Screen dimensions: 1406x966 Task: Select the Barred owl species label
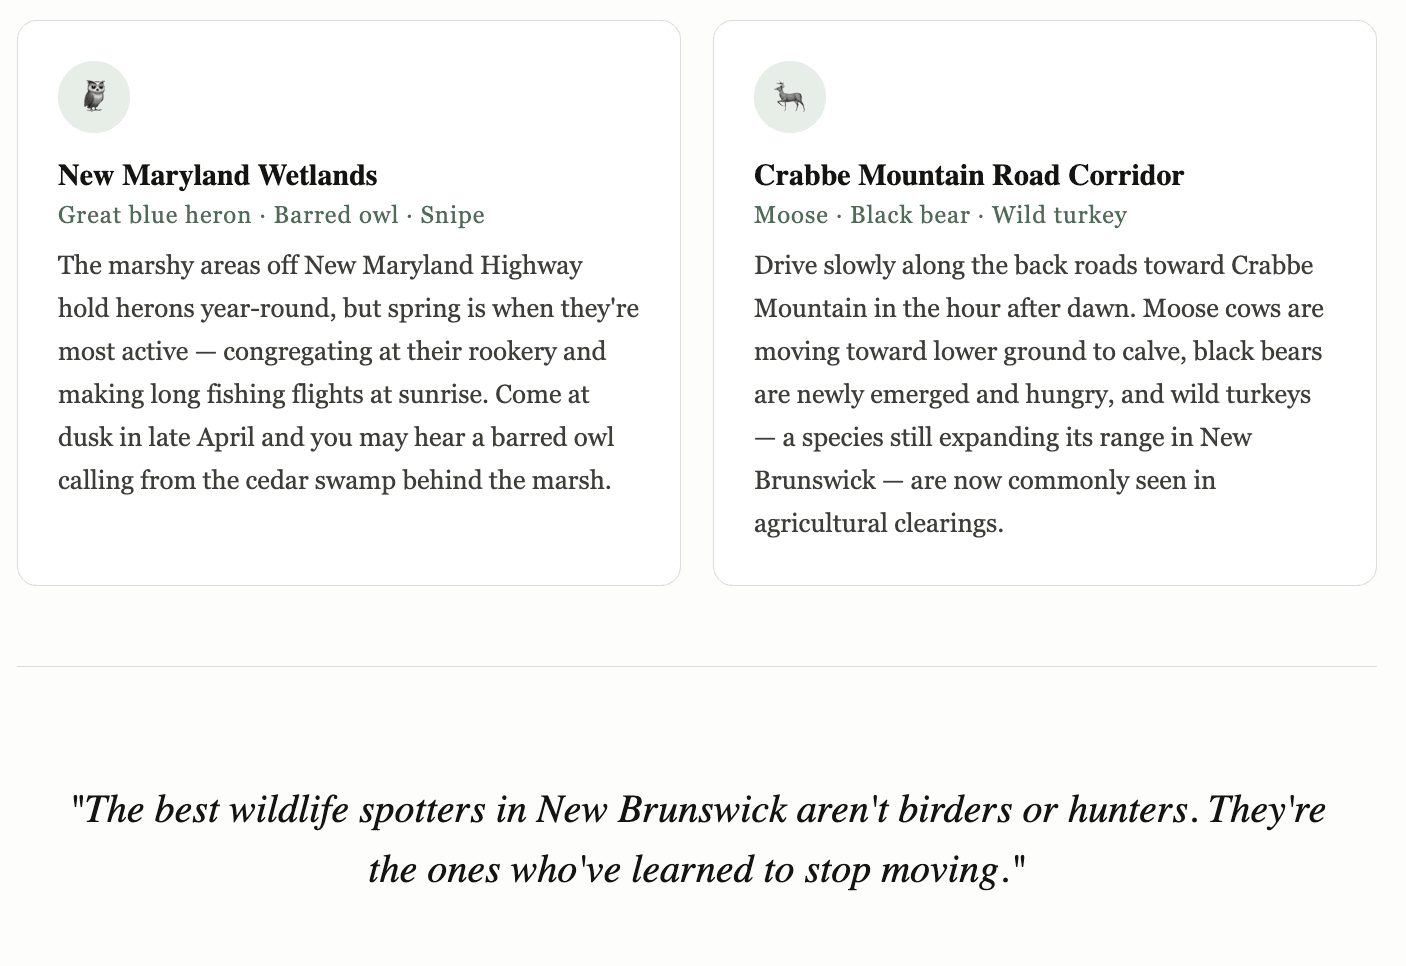click(x=336, y=215)
